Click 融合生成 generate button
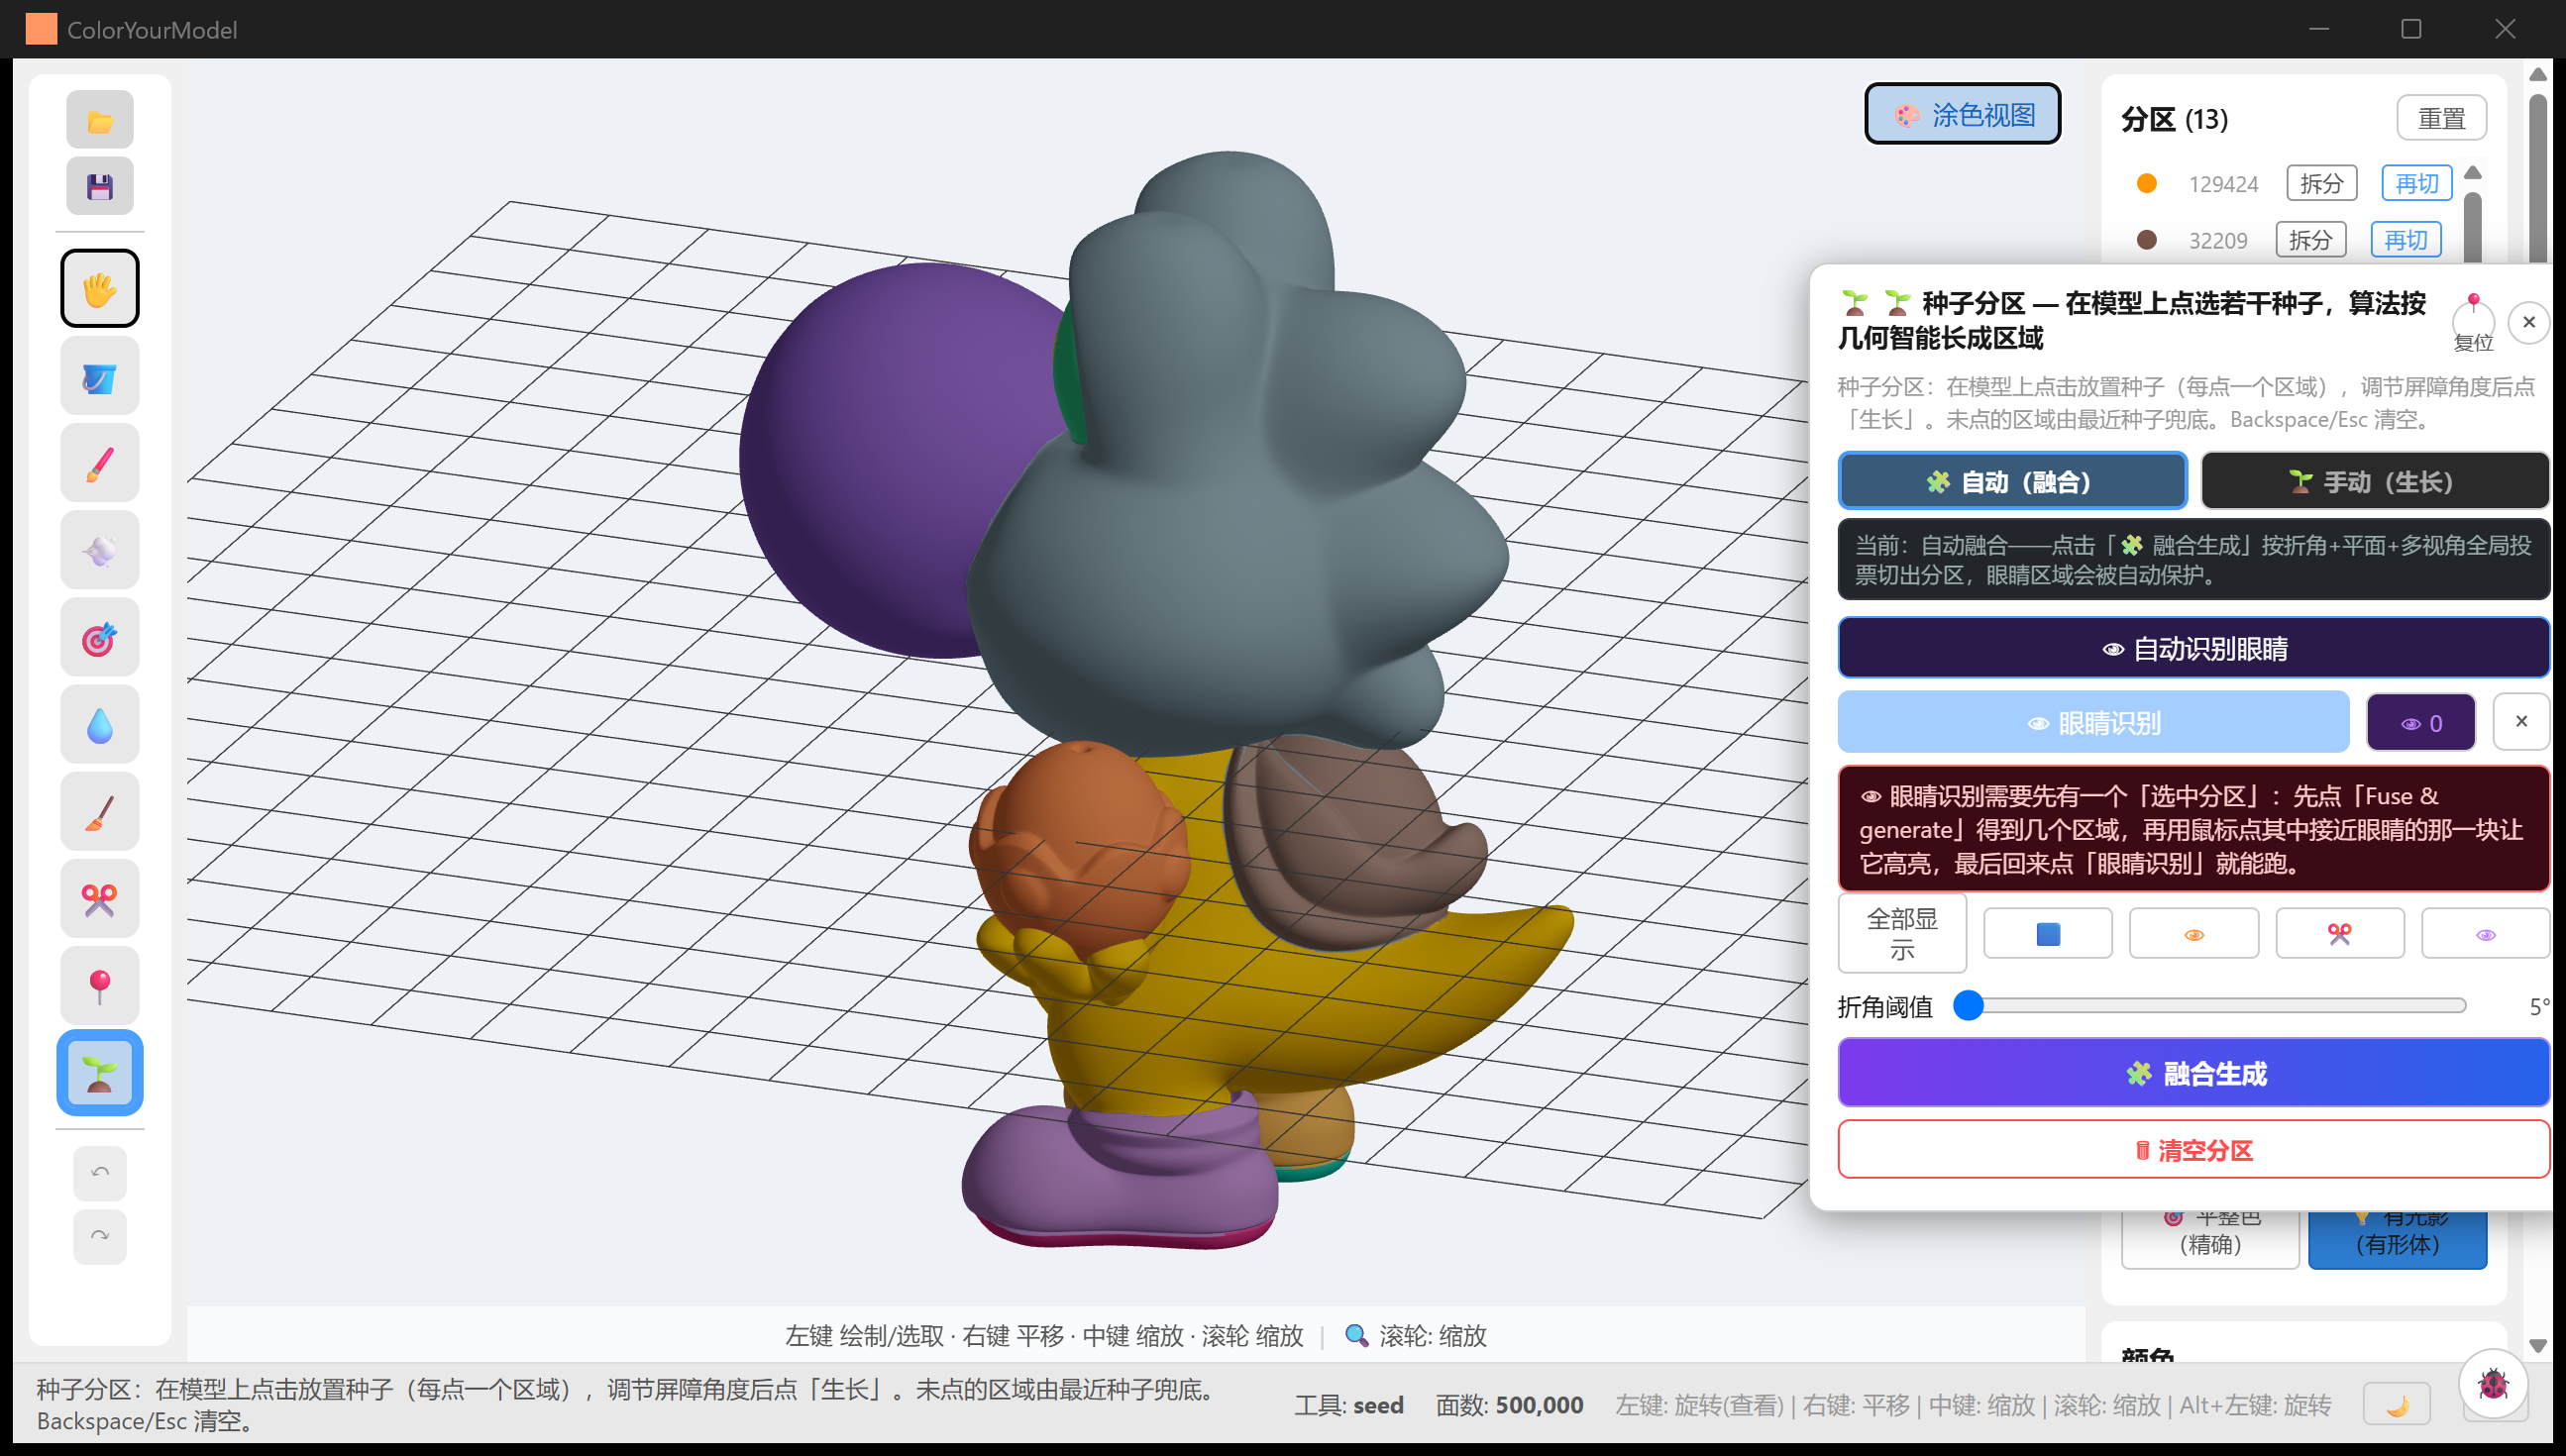 click(2194, 1073)
